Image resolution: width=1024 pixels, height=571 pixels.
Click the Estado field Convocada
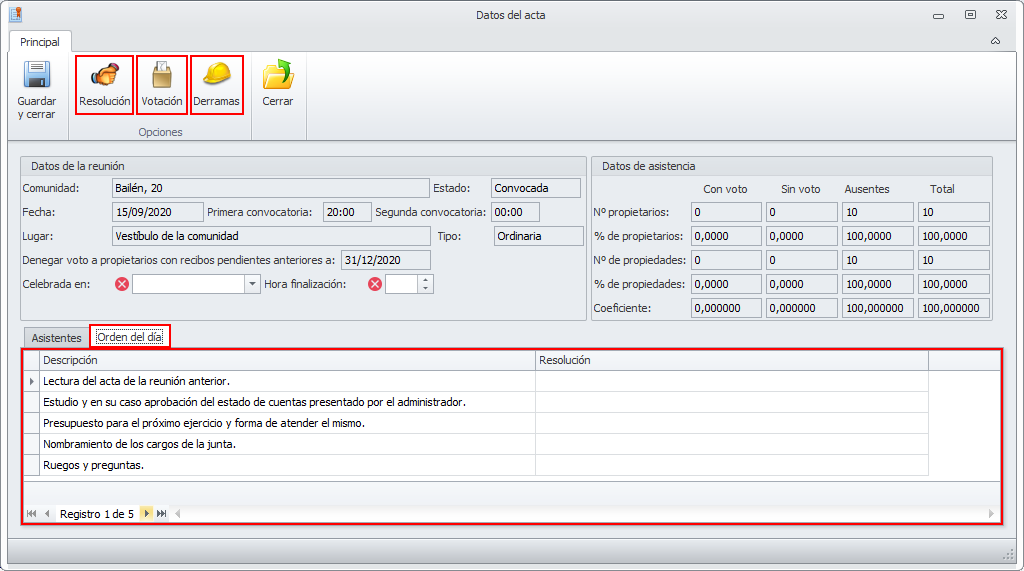[536, 188]
